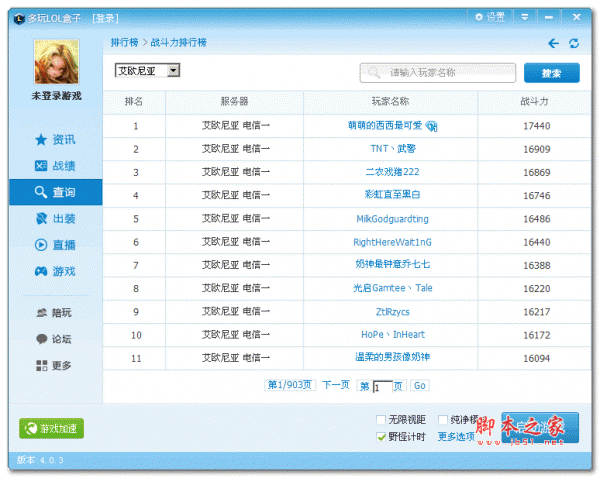
Task: Minimize the 多玩LOL盒子 window
Action: (549, 17)
